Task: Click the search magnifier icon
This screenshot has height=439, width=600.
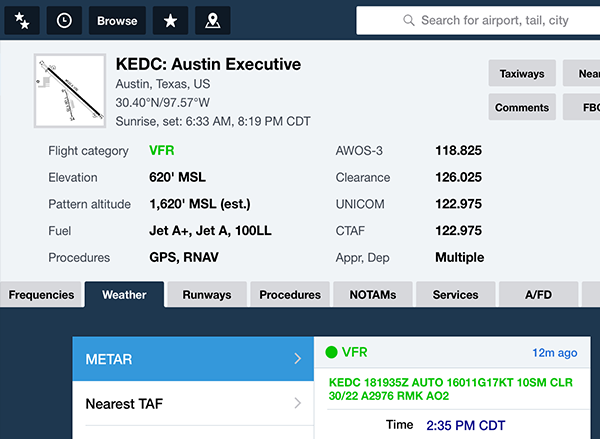Action: pyautogui.click(x=408, y=20)
